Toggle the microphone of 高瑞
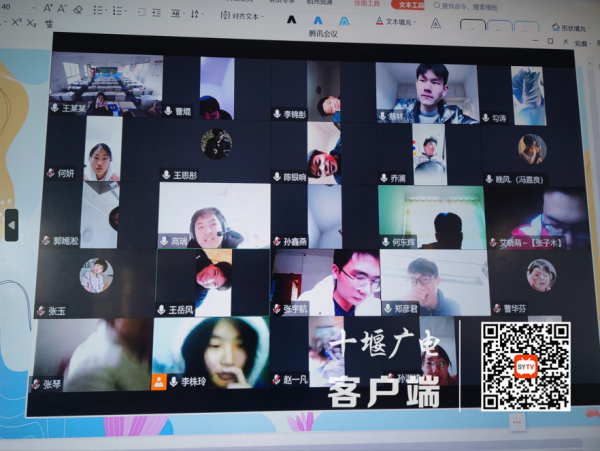 coord(164,241)
